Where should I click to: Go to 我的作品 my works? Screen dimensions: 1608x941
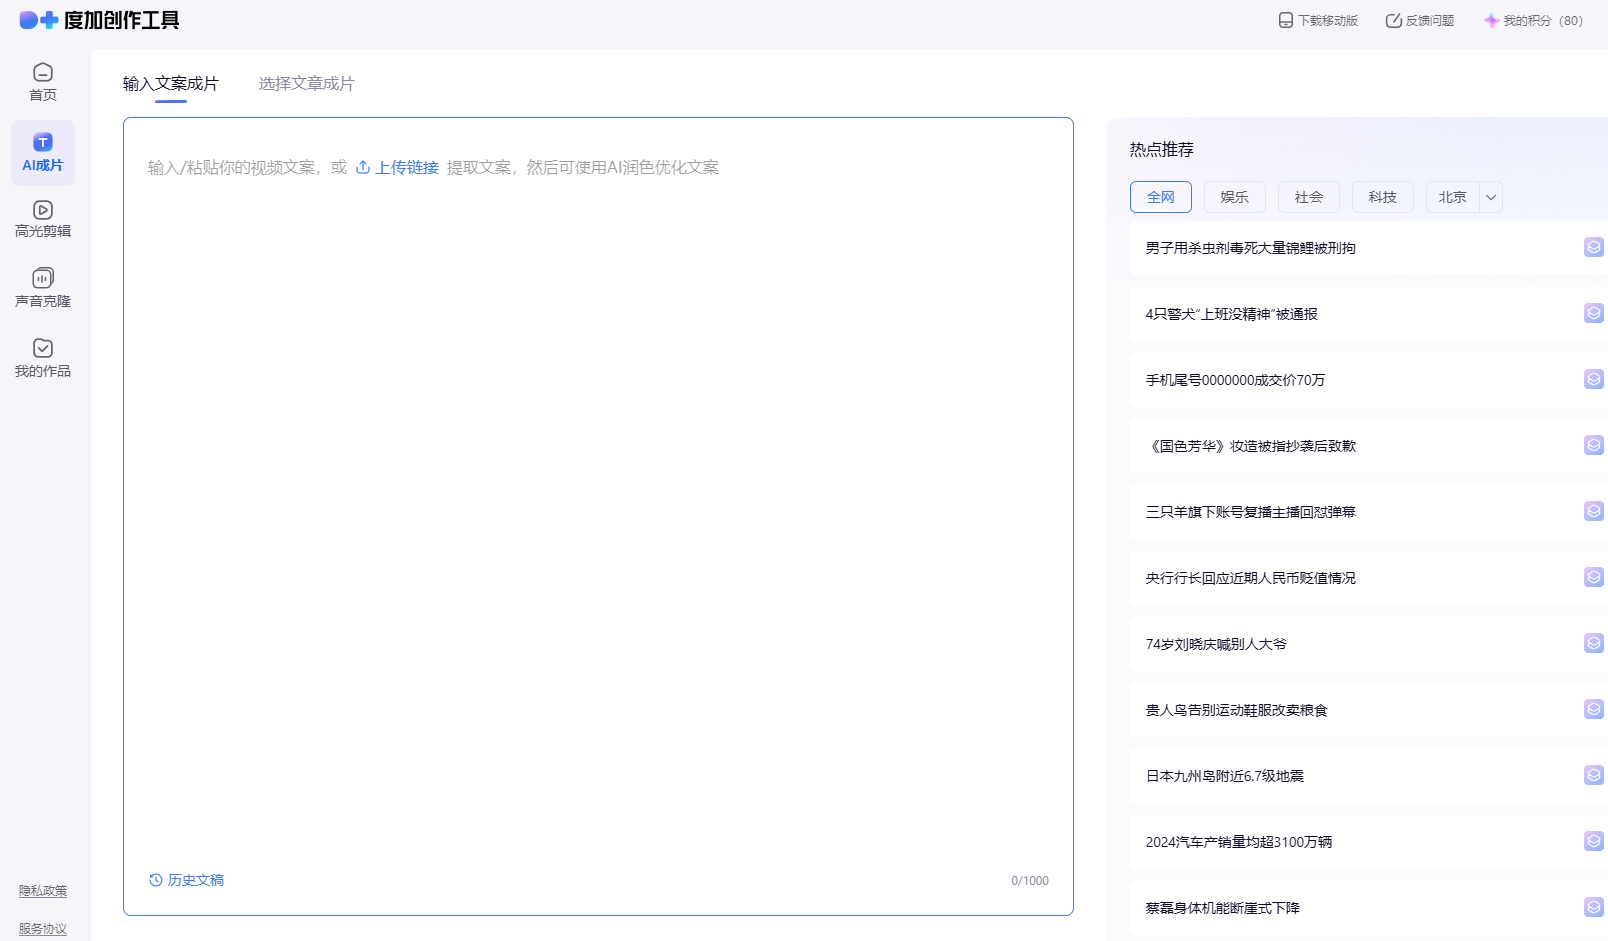tap(43, 359)
